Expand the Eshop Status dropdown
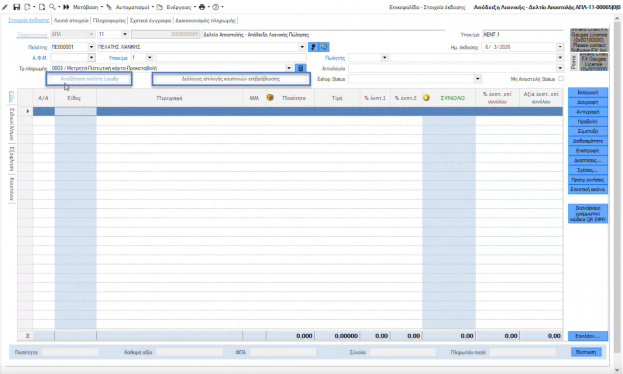This screenshot has width=623, height=374. 478,79
